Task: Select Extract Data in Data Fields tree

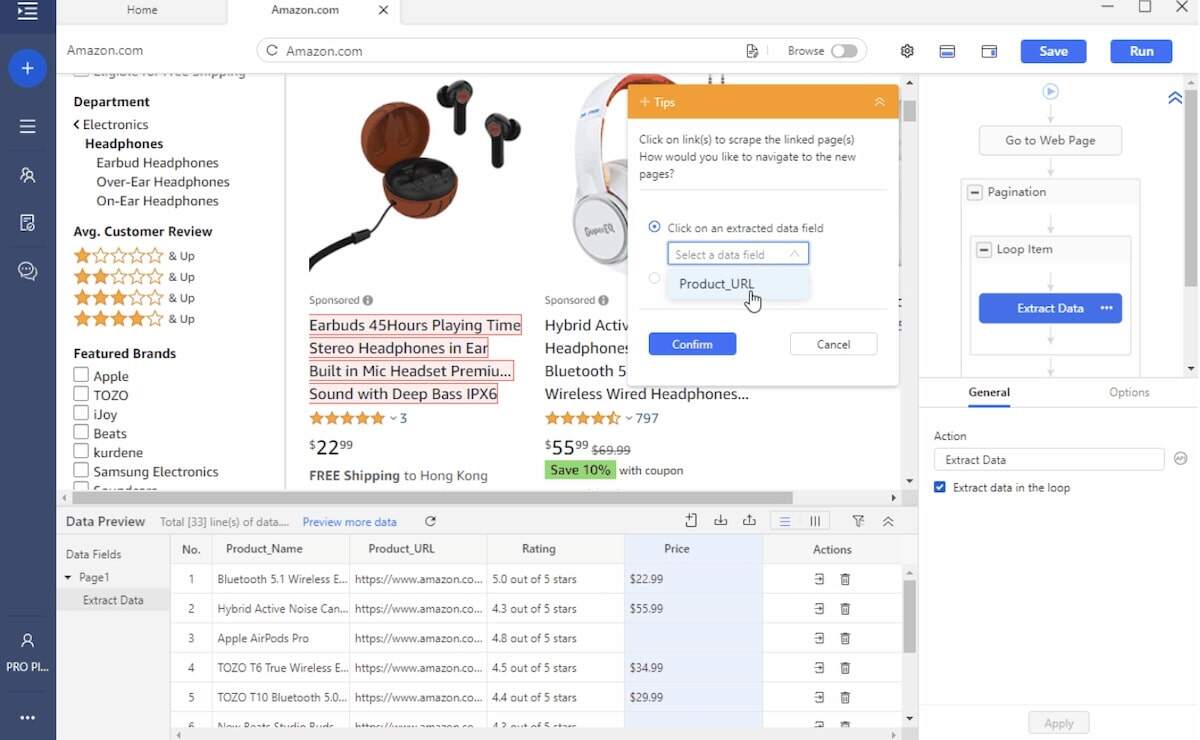Action: [113, 600]
